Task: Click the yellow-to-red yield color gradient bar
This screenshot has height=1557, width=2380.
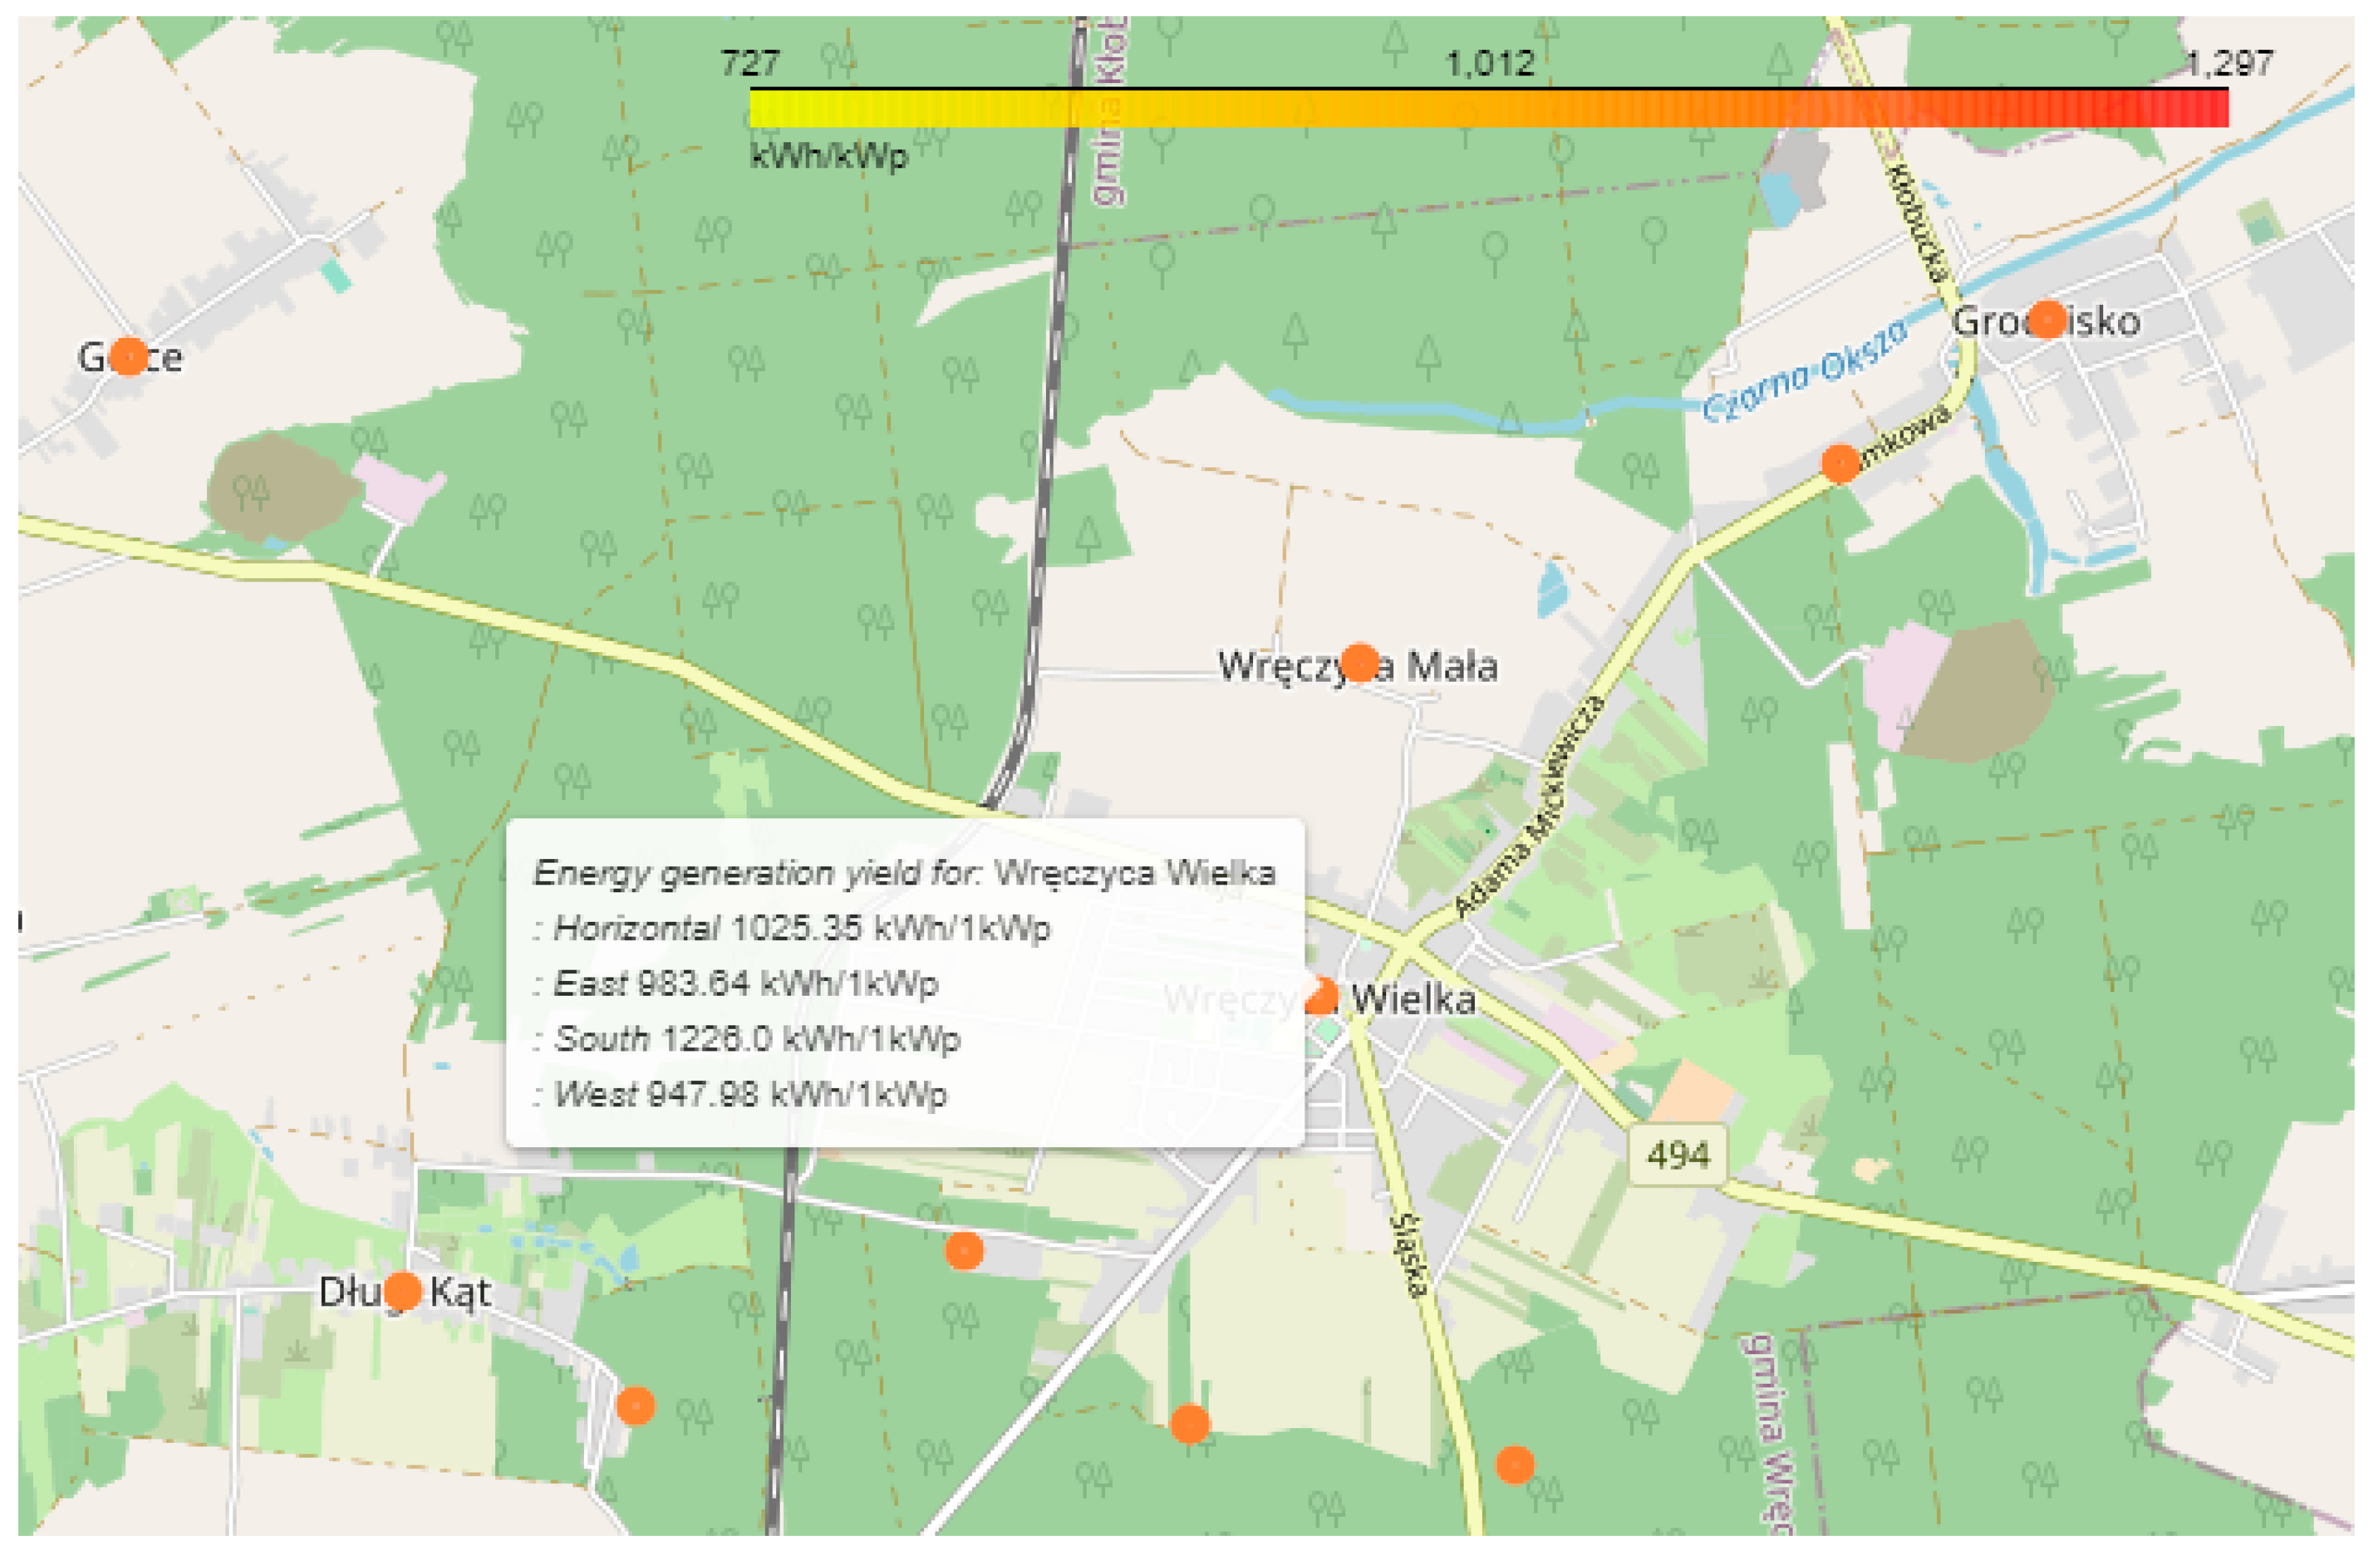Action: tap(1488, 108)
